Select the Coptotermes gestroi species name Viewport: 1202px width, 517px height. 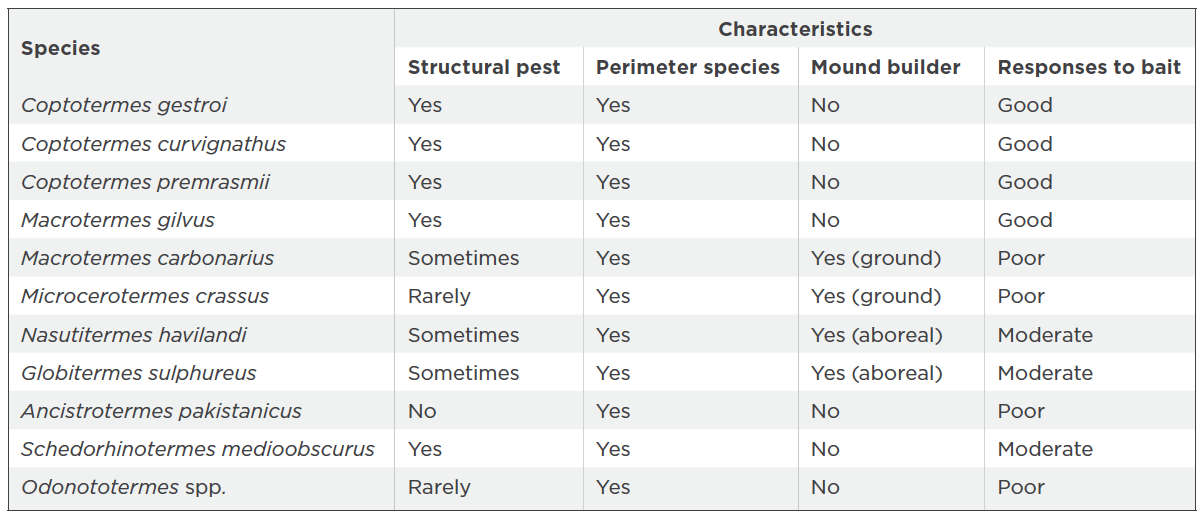[x=125, y=105]
